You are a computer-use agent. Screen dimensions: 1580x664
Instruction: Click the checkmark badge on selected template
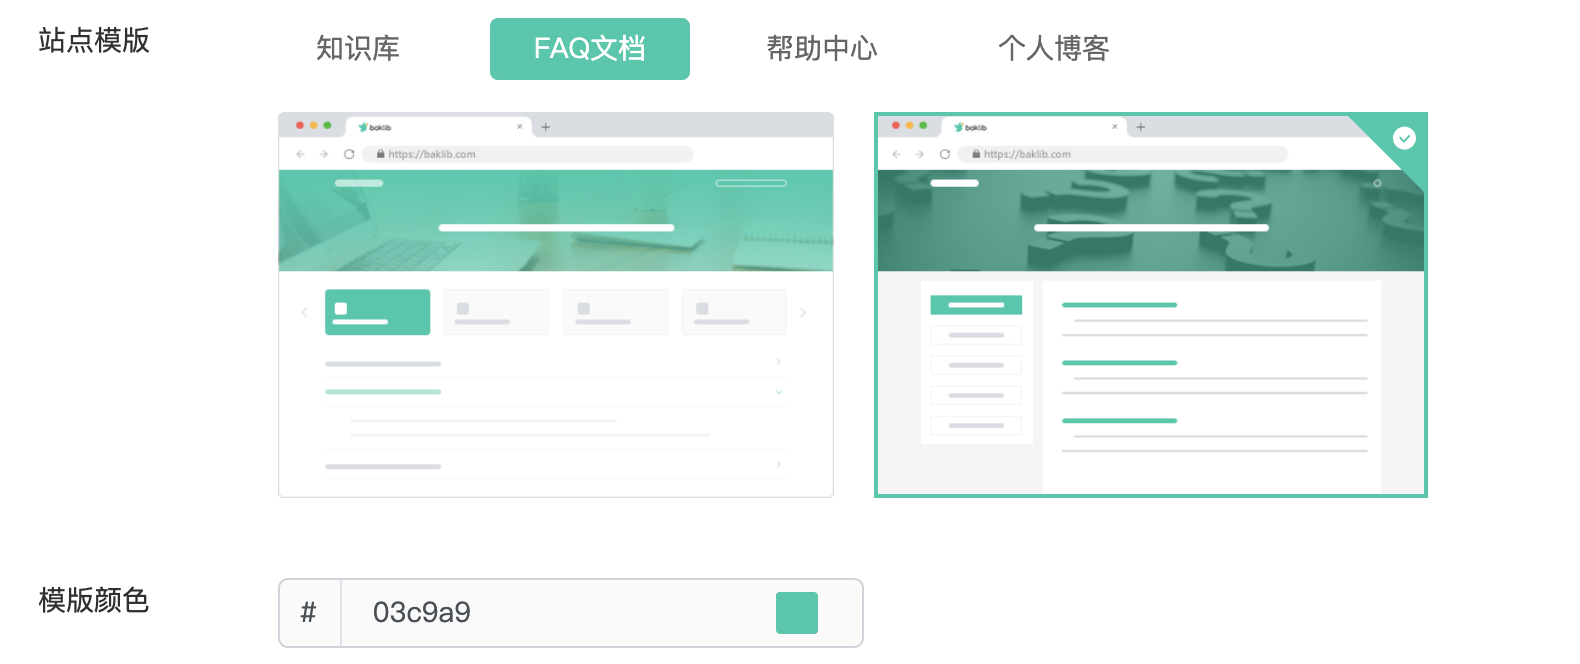click(1404, 138)
